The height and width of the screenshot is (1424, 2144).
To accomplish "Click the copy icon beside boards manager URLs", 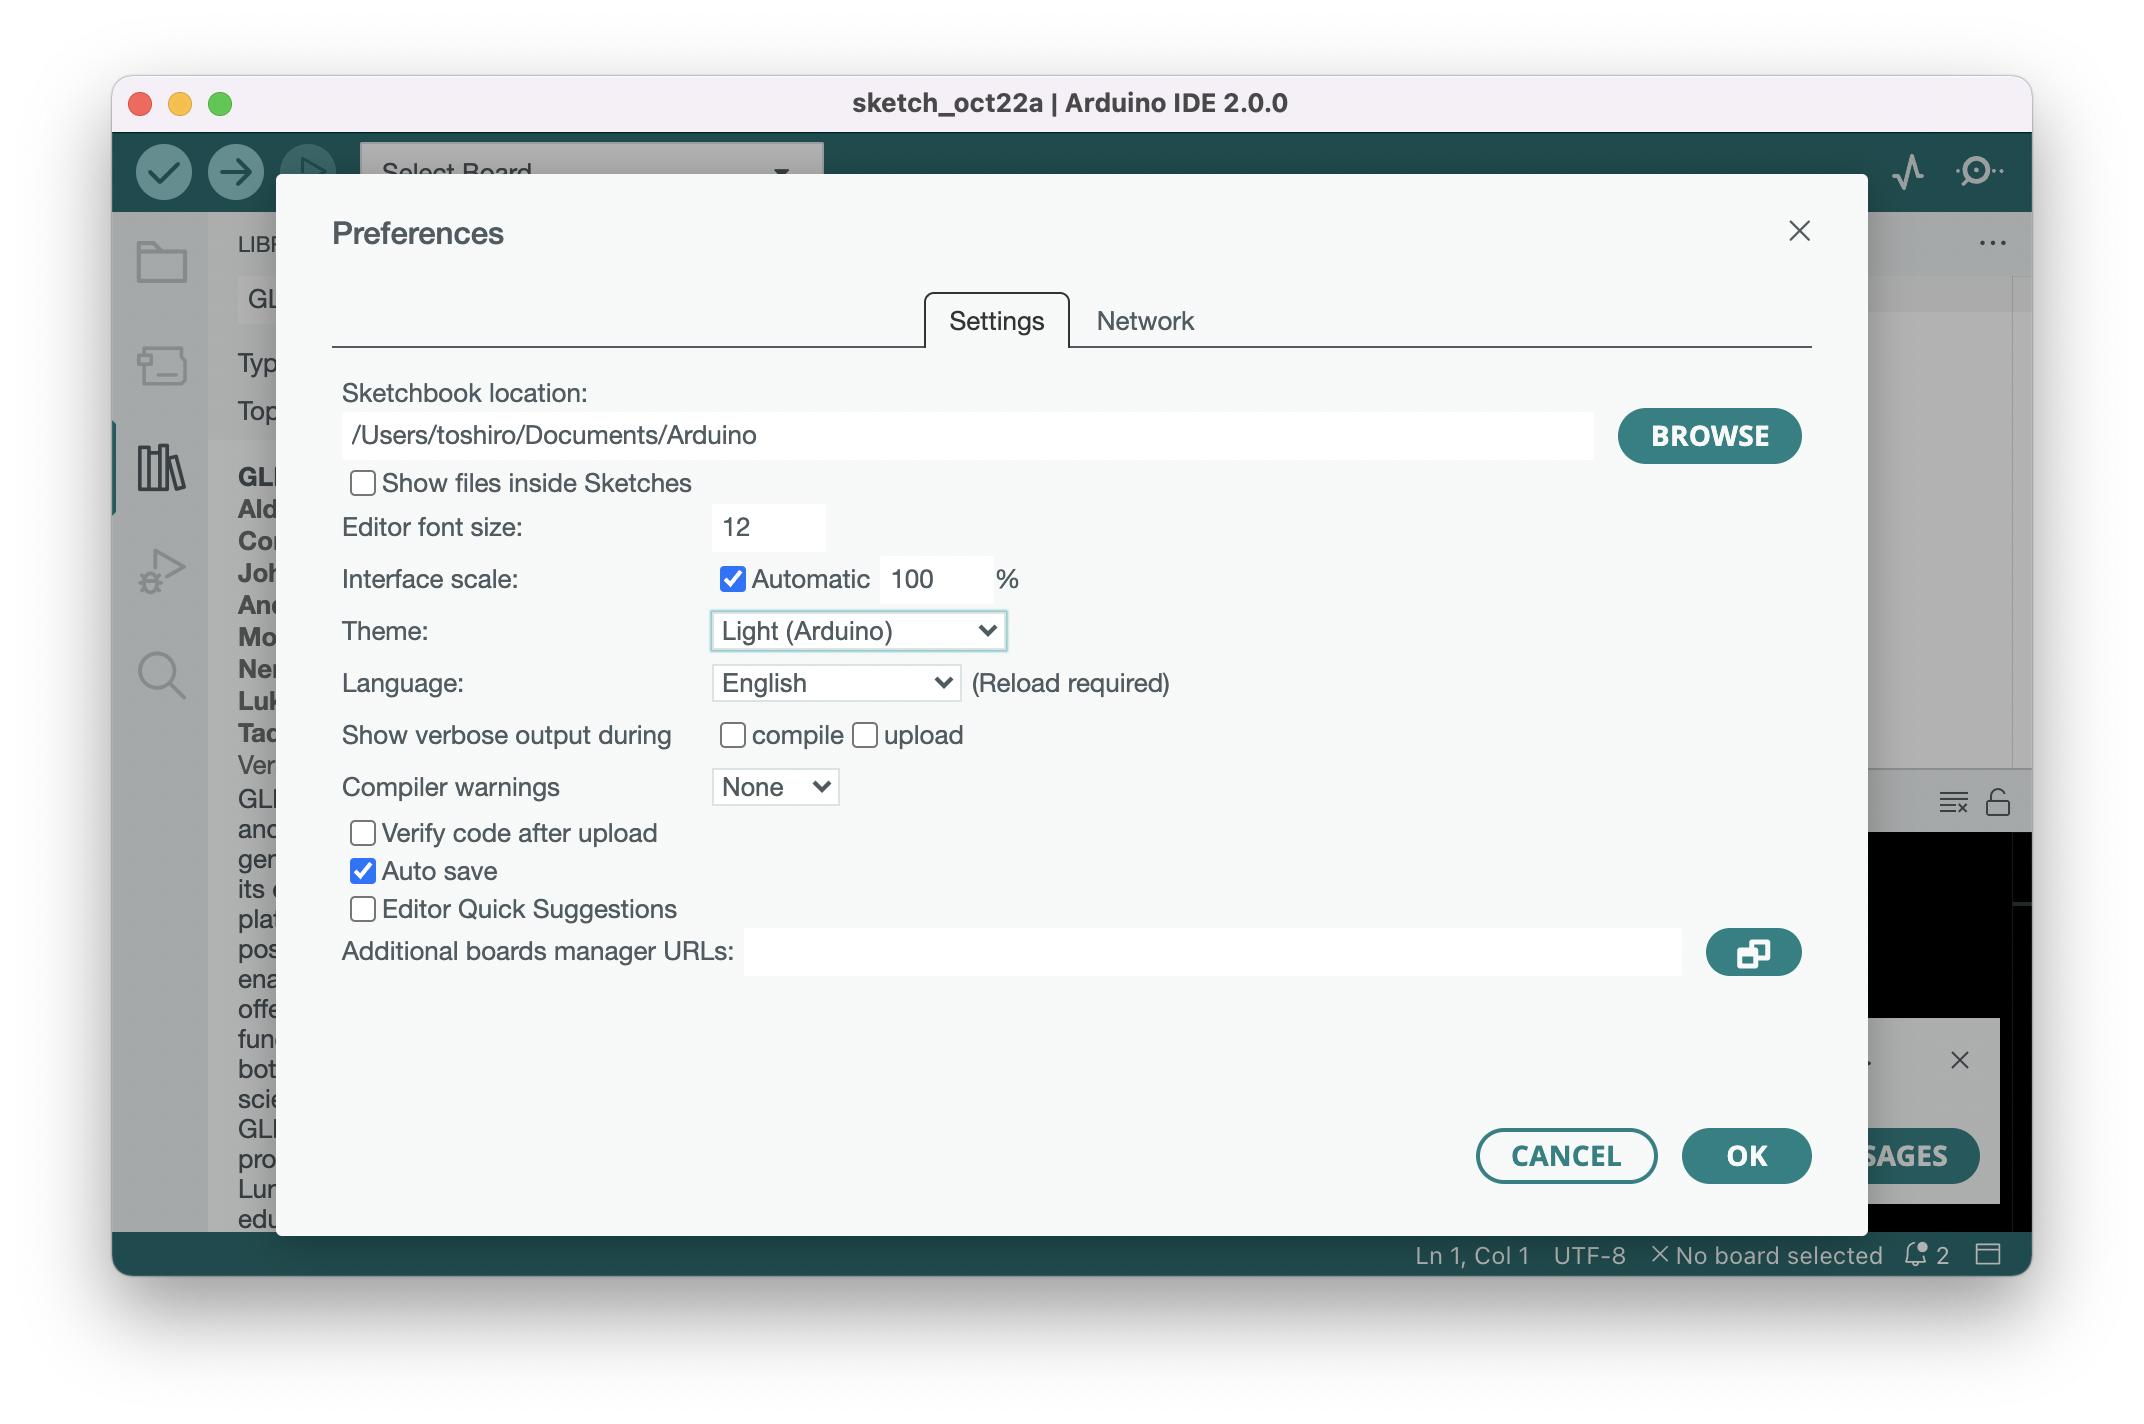I will click(x=1753, y=952).
